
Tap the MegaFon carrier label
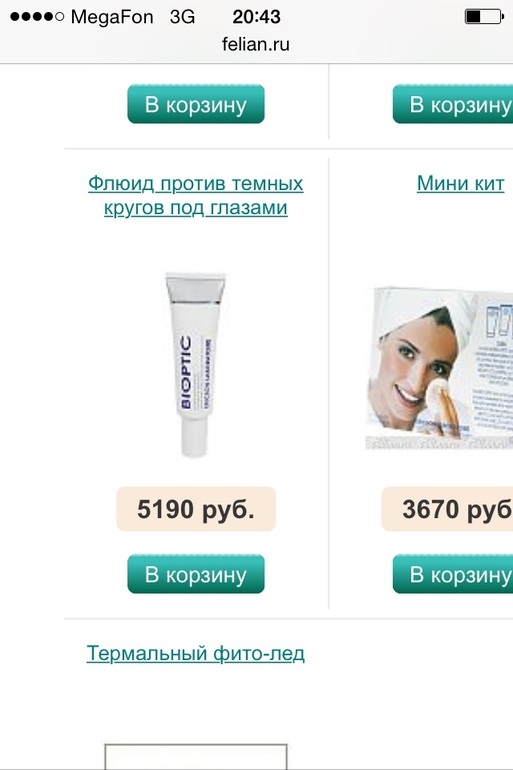[x=112, y=17]
